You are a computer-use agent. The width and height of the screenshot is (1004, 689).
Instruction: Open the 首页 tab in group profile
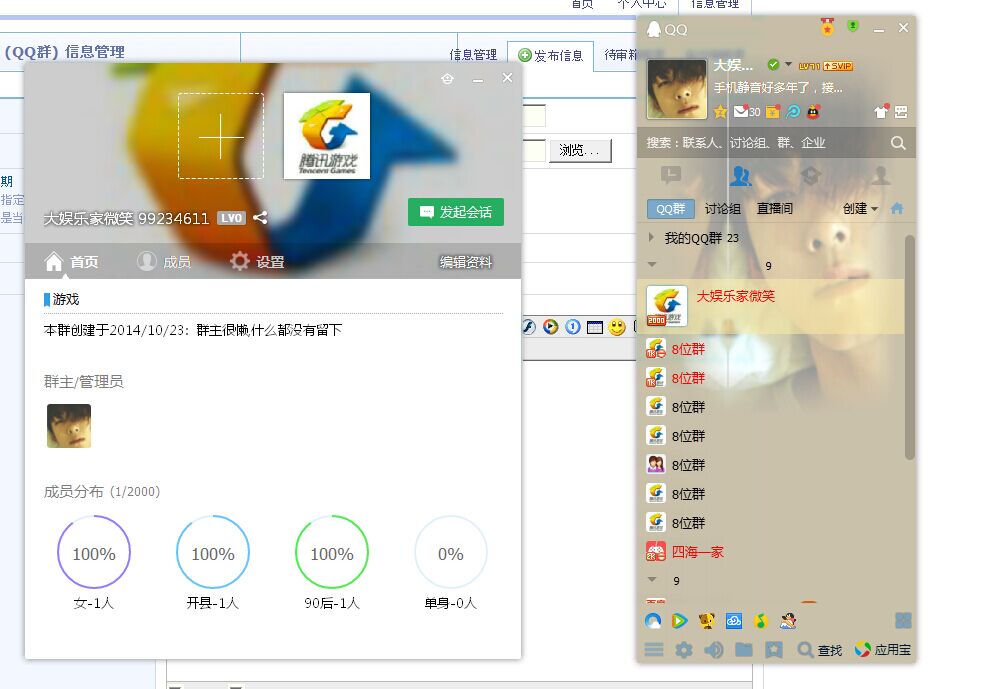click(72, 261)
